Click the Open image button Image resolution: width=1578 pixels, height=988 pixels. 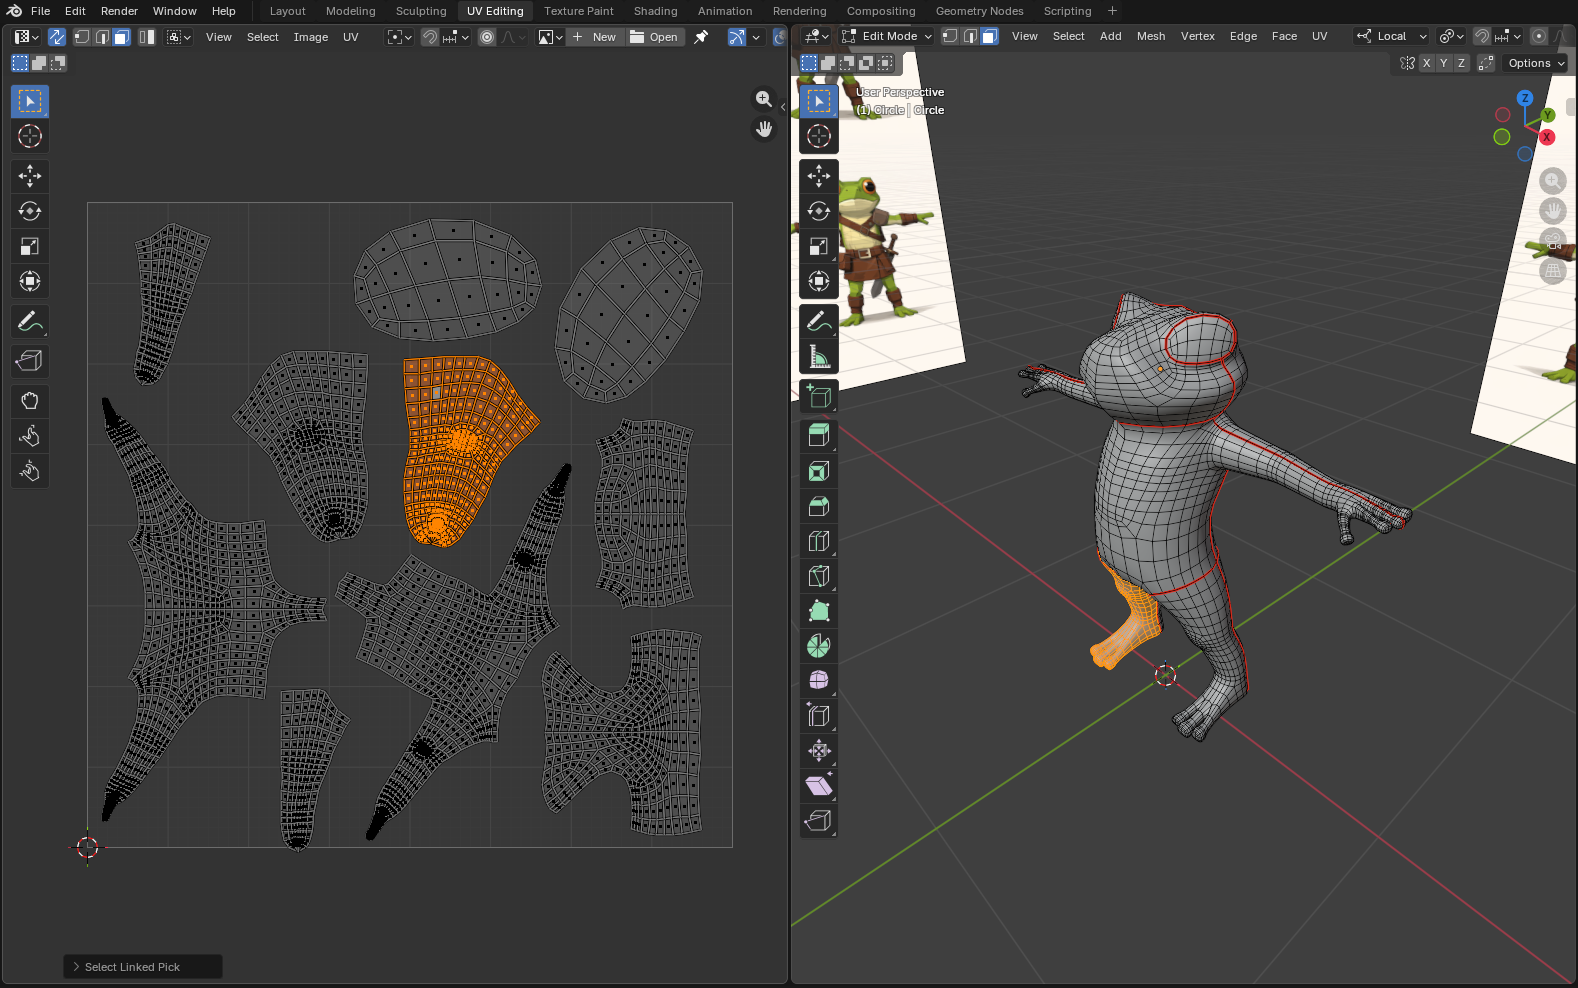coord(654,37)
